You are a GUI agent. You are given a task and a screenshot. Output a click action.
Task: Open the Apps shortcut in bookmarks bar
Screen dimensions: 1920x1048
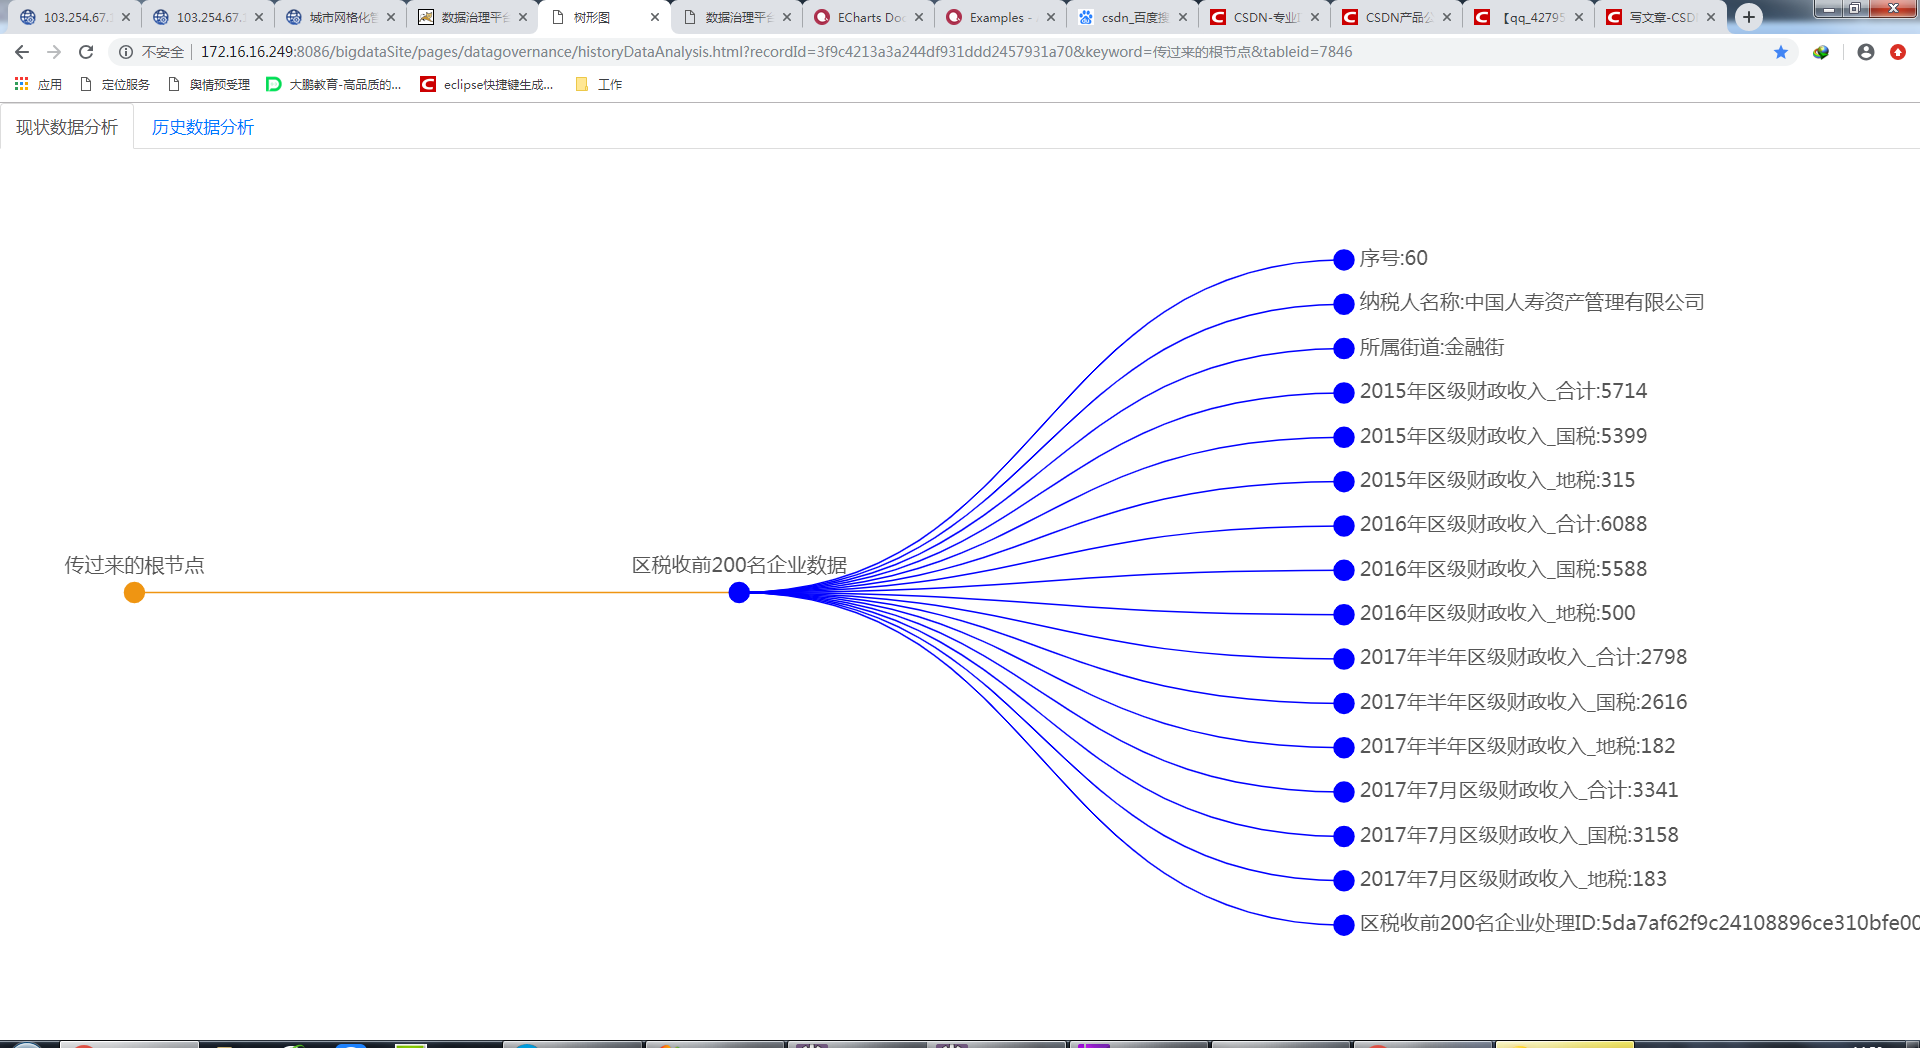click(38, 85)
